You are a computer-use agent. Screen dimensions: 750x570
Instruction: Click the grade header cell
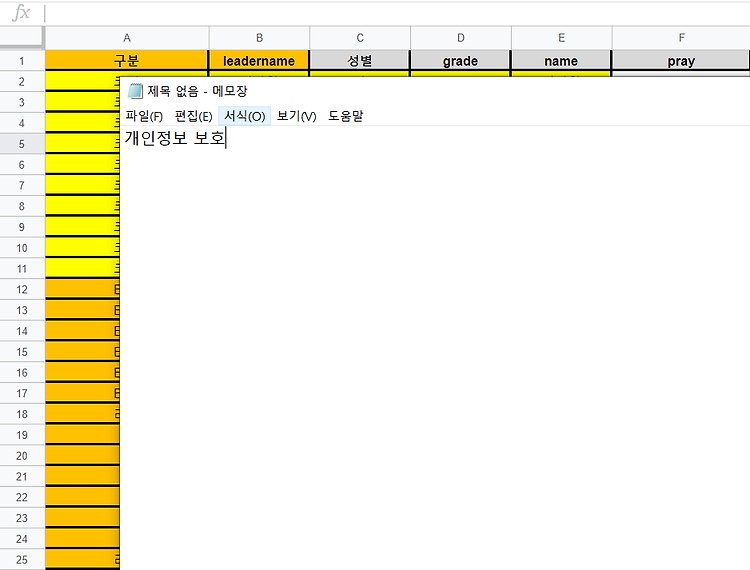(461, 61)
